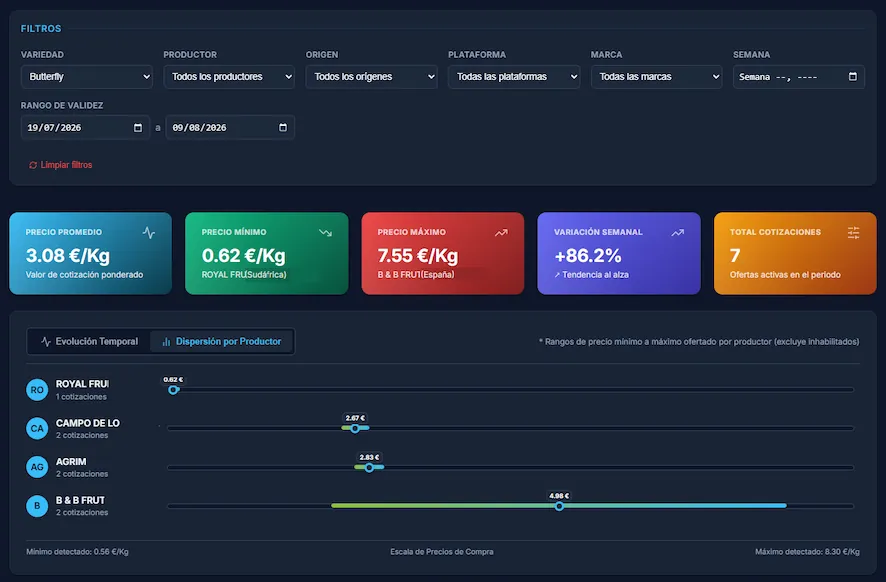
Task: Click the trend icon on Variación Semanal card
Action: click(677, 232)
